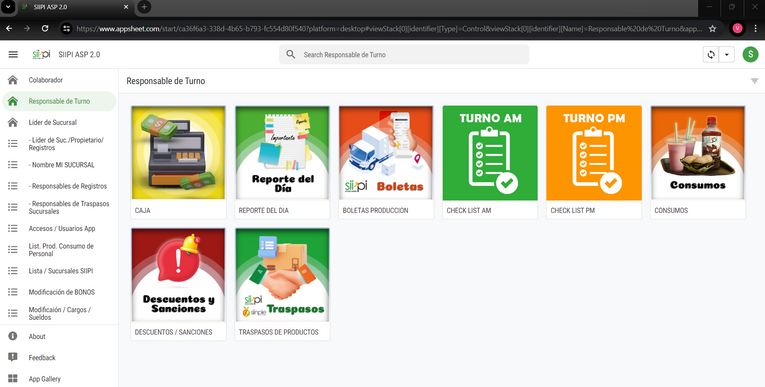This screenshot has width=765, height=387.
Task: Open a new browser tab
Action: click(x=144, y=7)
